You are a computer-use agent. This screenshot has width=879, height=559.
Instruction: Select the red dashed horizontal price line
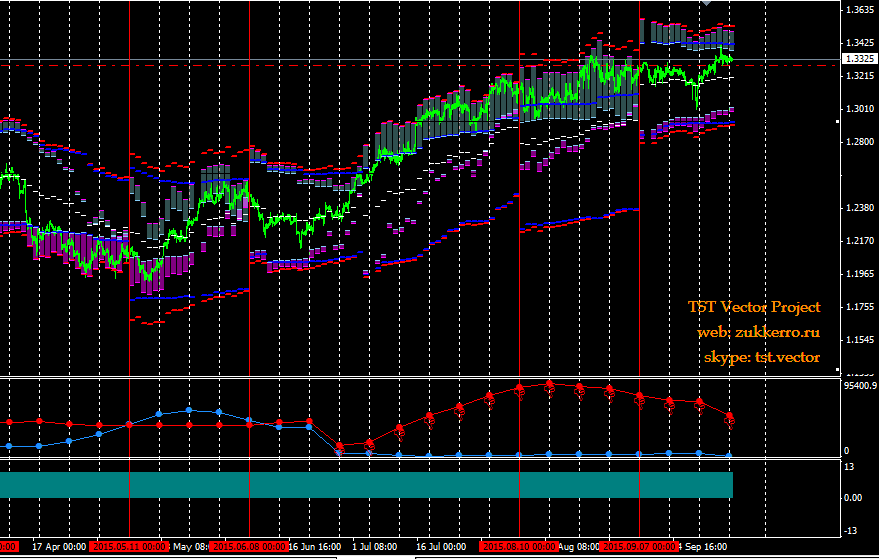(420, 66)
